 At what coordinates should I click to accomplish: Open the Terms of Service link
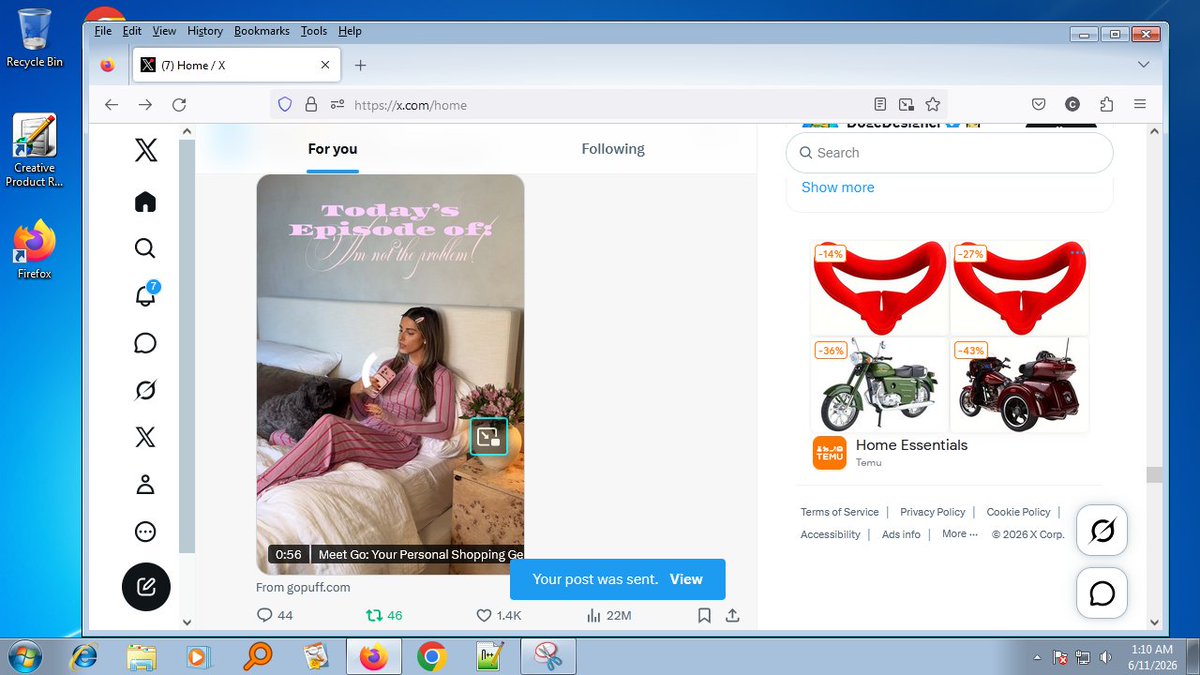pyautogui.click(x=839, y=512)
